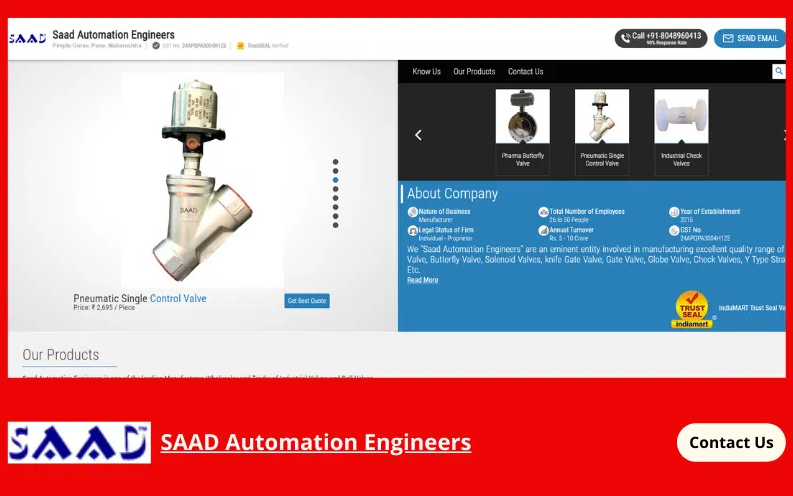
Task: Expand company description with Read More
Action: [x=422, y=280]
